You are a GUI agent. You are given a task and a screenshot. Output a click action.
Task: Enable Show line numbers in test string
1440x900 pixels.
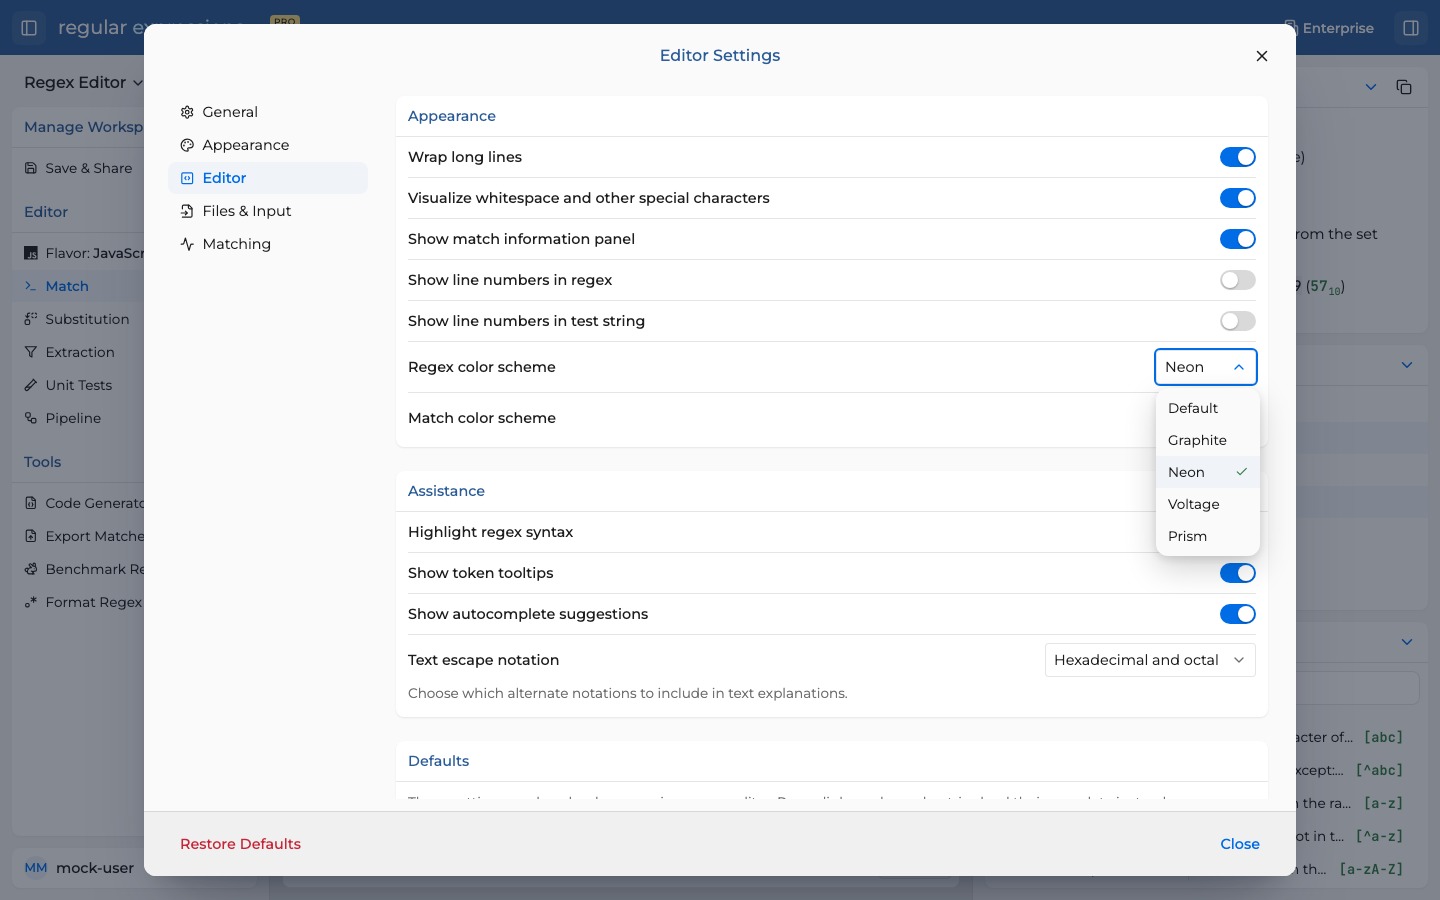[1238, 321]
